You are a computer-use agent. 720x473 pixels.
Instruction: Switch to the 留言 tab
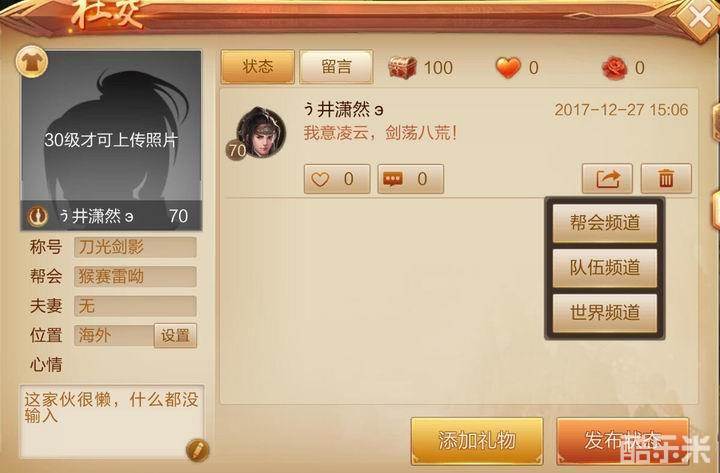pos(336,67)
